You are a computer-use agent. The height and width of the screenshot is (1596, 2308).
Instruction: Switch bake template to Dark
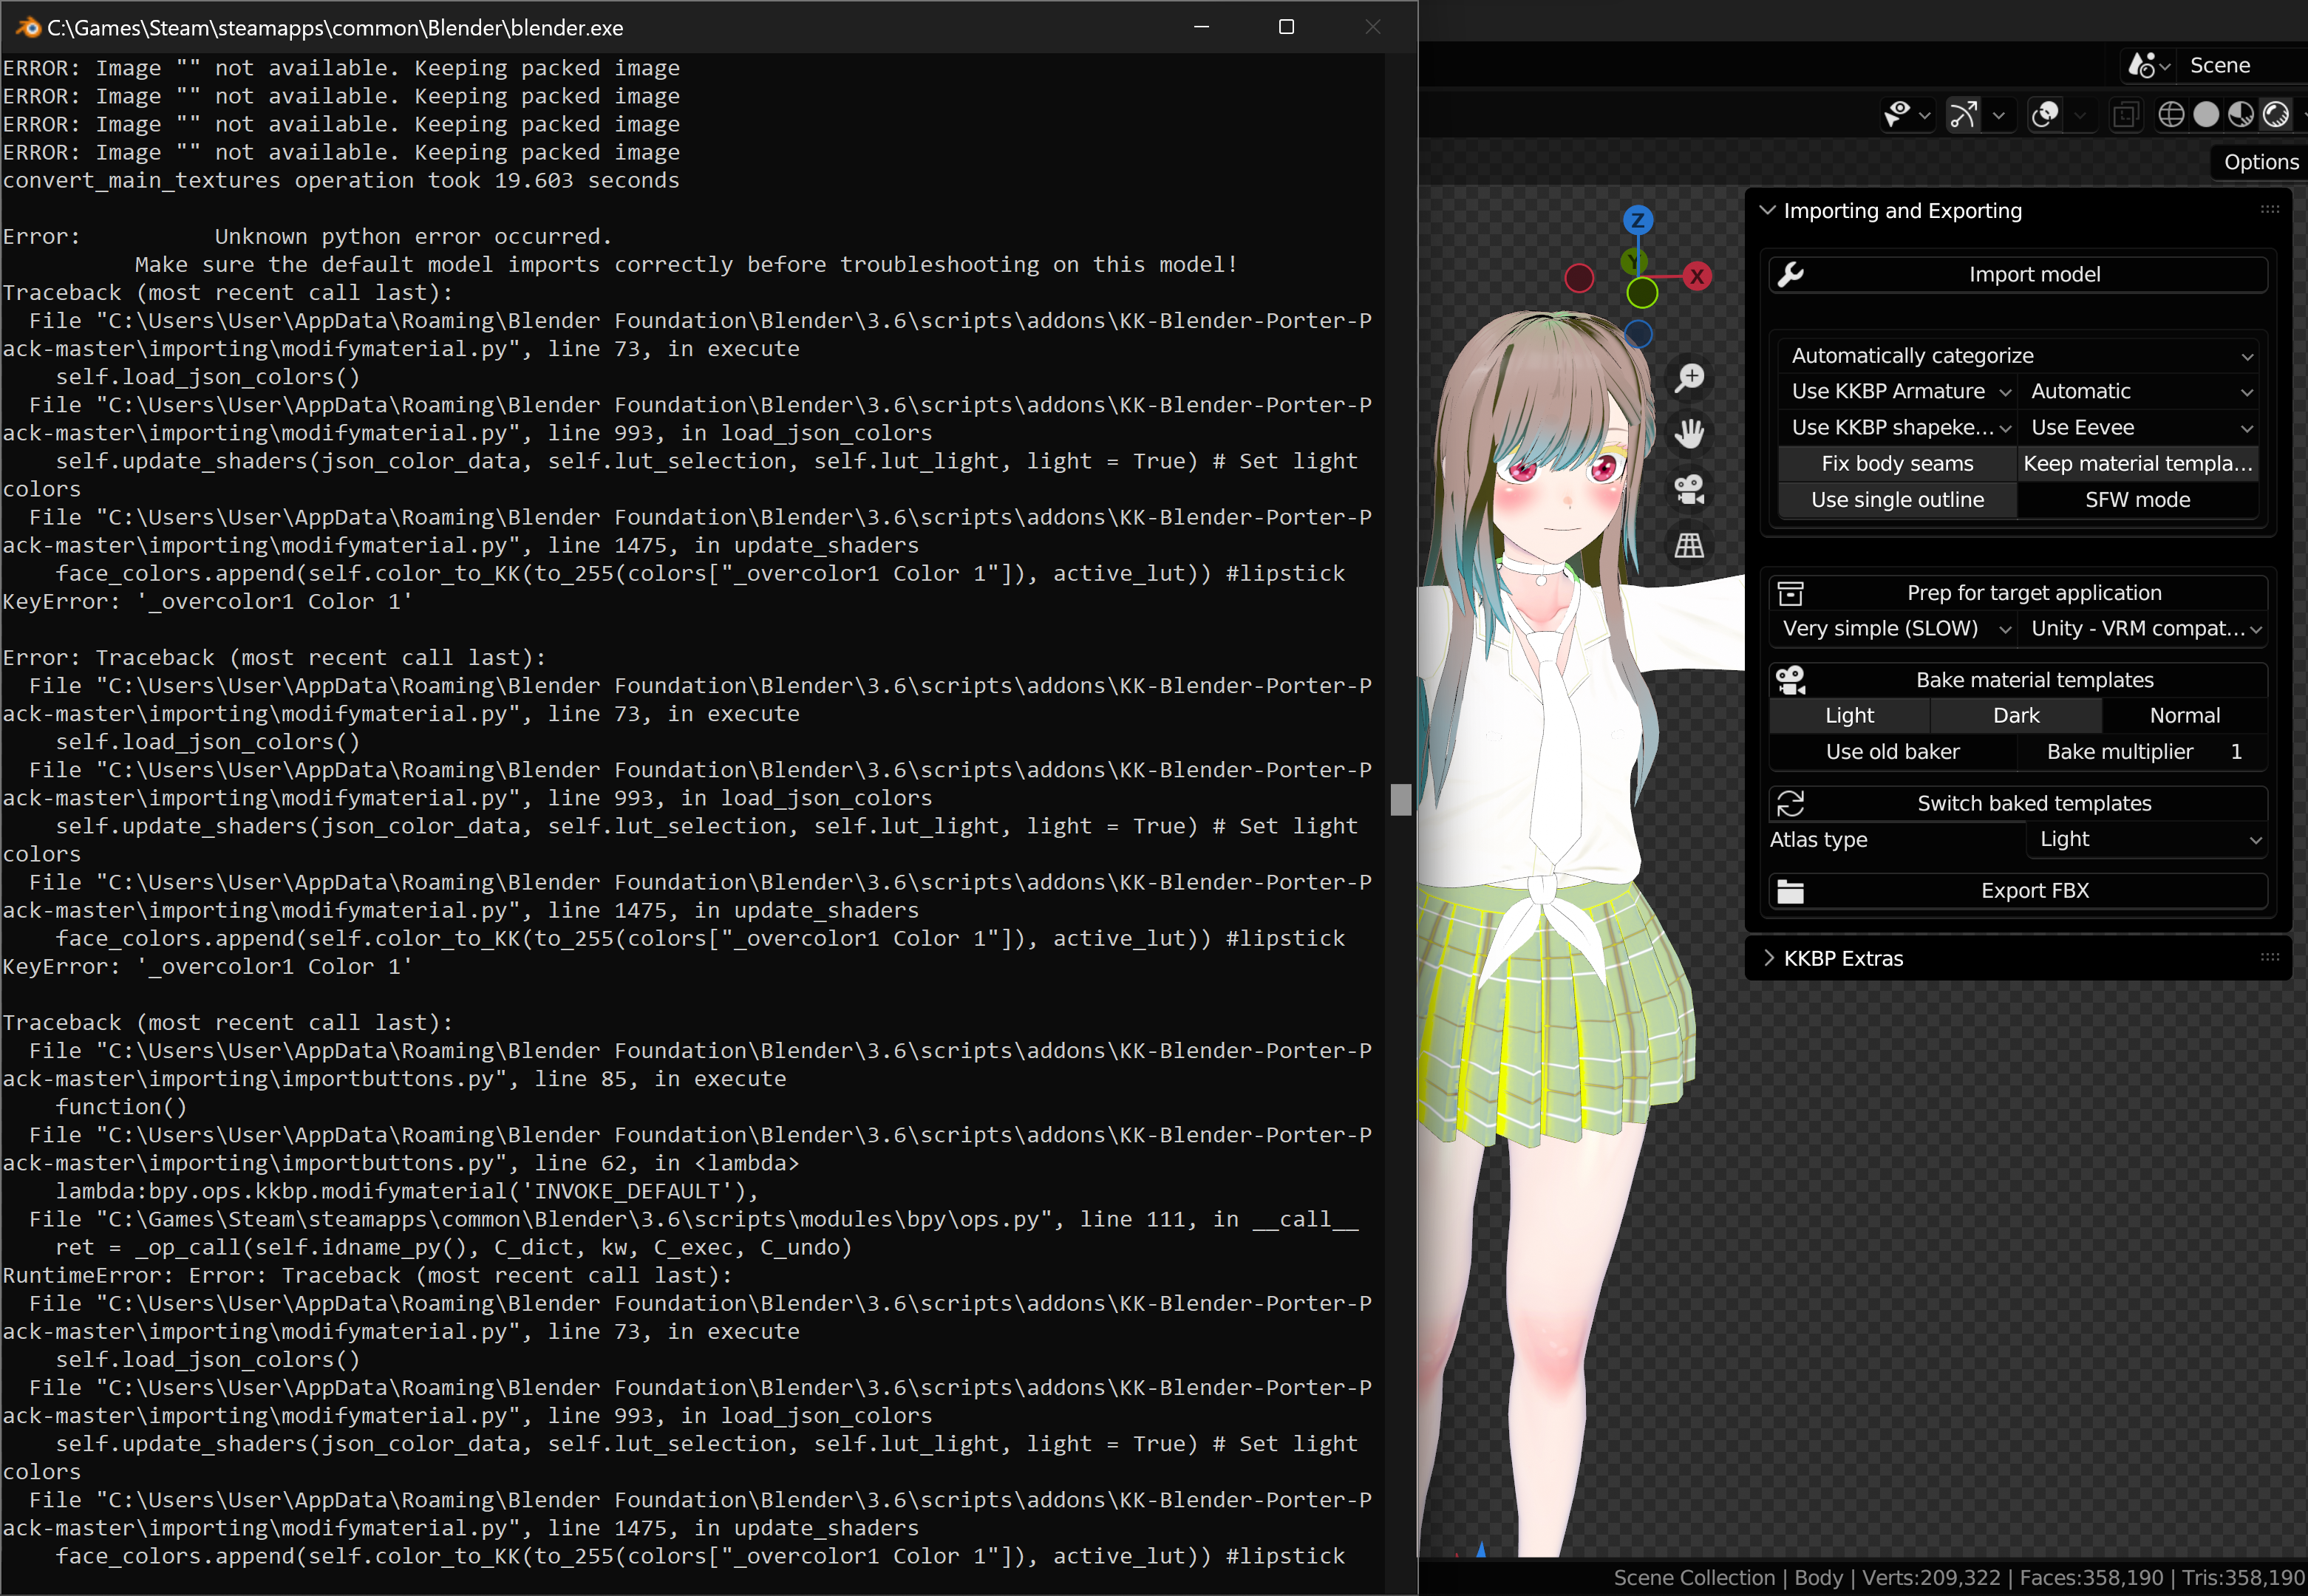[2016, 714]
